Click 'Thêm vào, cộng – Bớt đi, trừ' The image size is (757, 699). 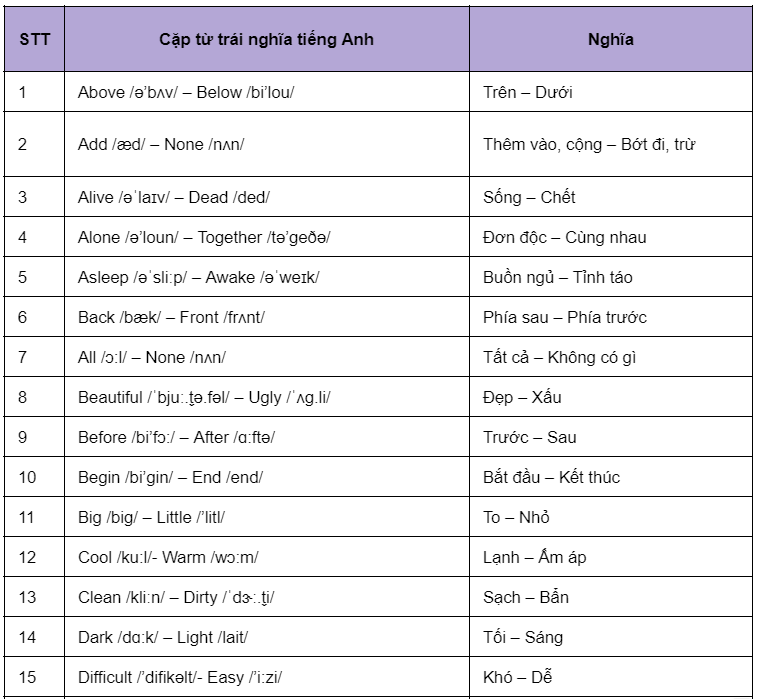tap(589, 144)
